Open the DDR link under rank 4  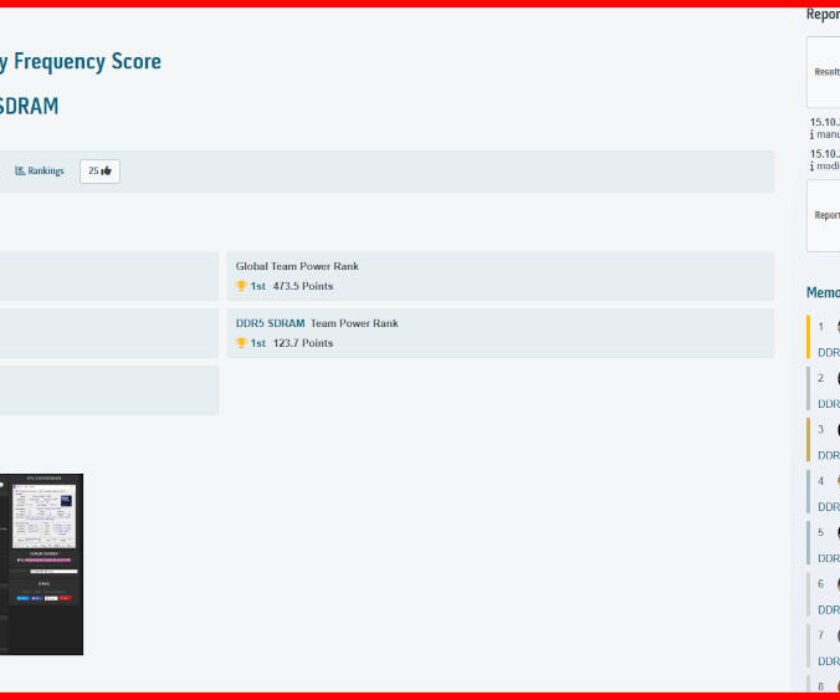coord(828,507)
